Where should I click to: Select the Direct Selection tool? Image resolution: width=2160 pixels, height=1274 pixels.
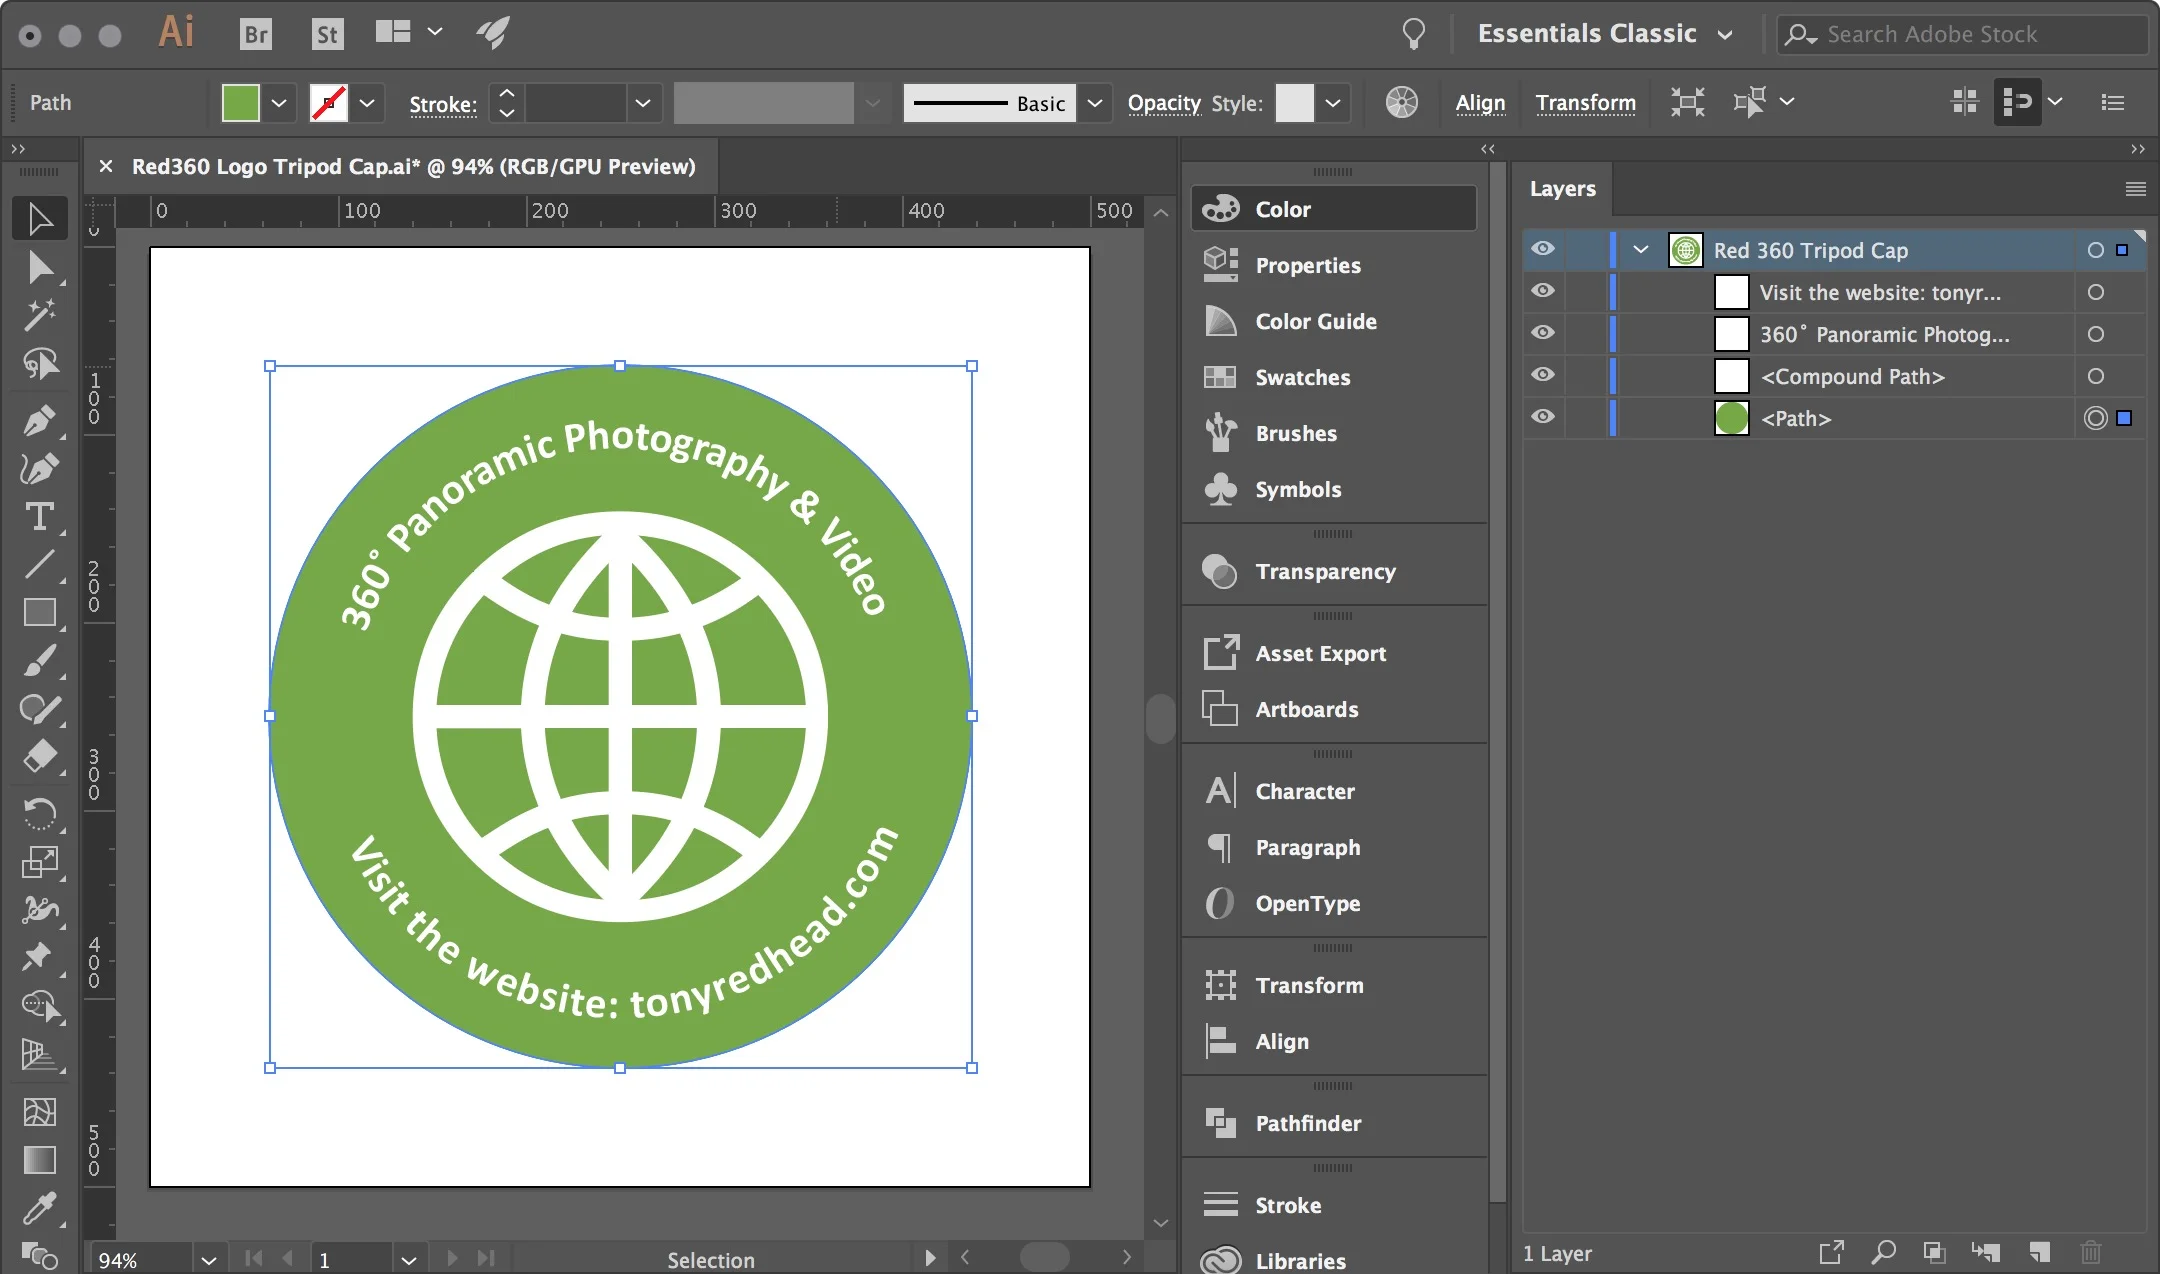pyautogui.click(x=40, y=267)
